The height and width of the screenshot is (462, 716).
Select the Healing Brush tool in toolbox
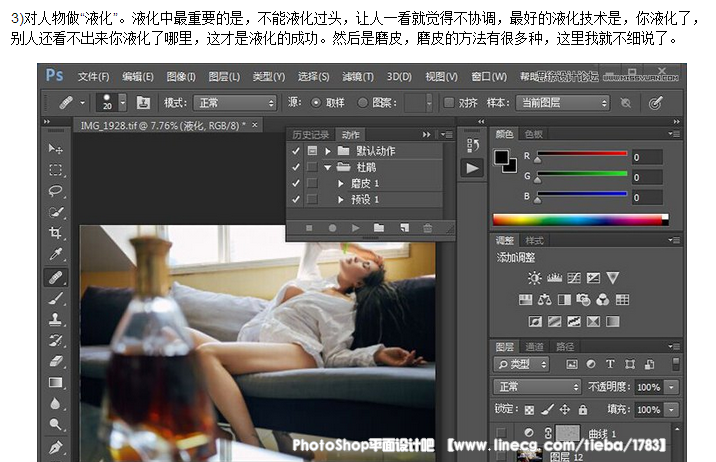pyautogui.click(x=56, y=277)
